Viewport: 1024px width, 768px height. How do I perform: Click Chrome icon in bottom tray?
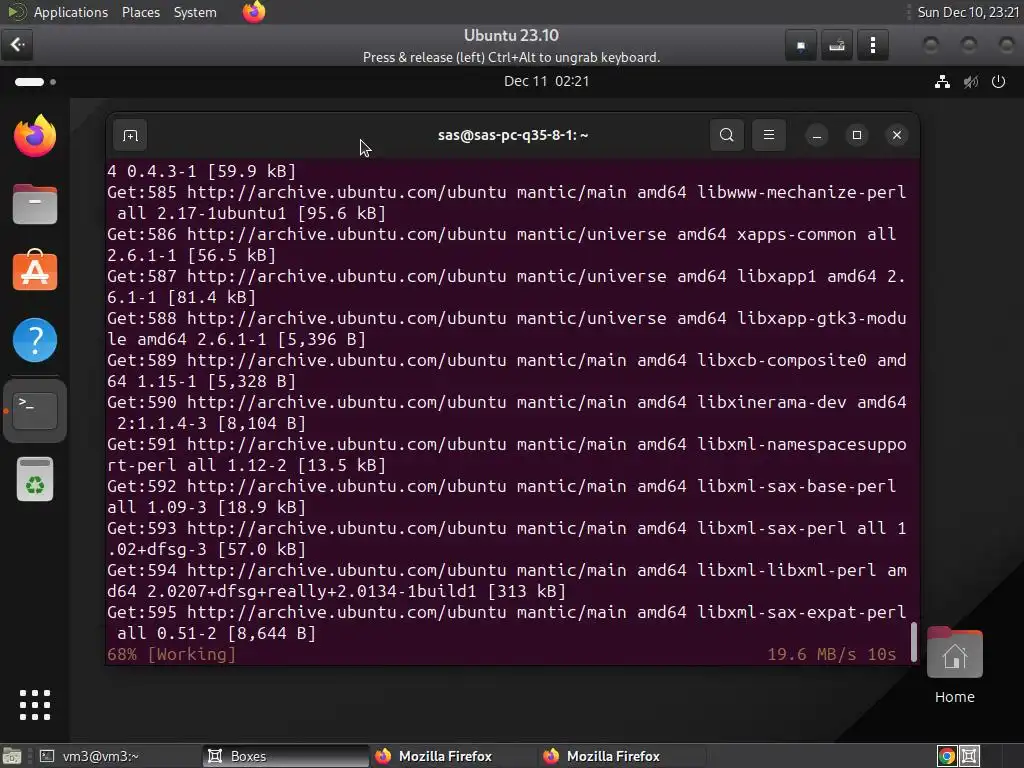pyautogui.click(x=946, y=756)
